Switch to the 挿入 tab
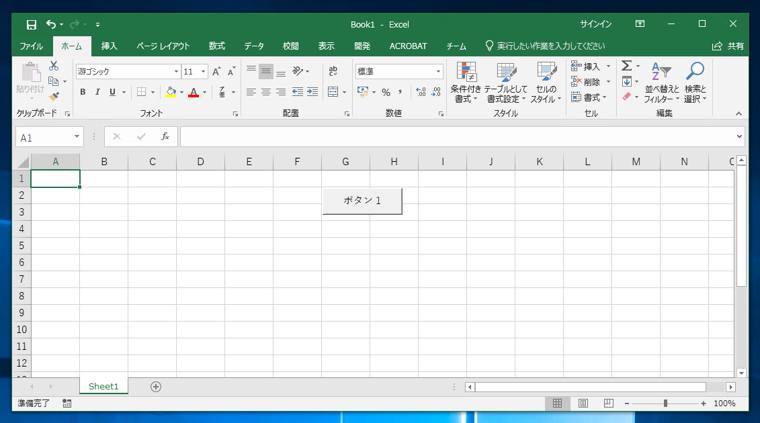Image resolution: width=760 pixels, height=423 pixels. (109, 46)
